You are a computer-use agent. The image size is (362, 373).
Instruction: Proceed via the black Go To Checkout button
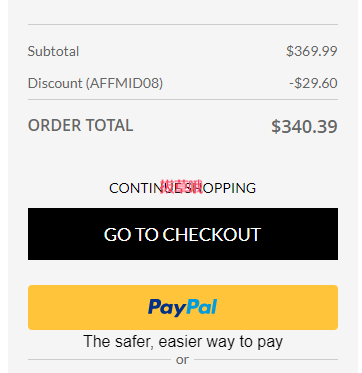pyautogui.click(x=183, y=234)
